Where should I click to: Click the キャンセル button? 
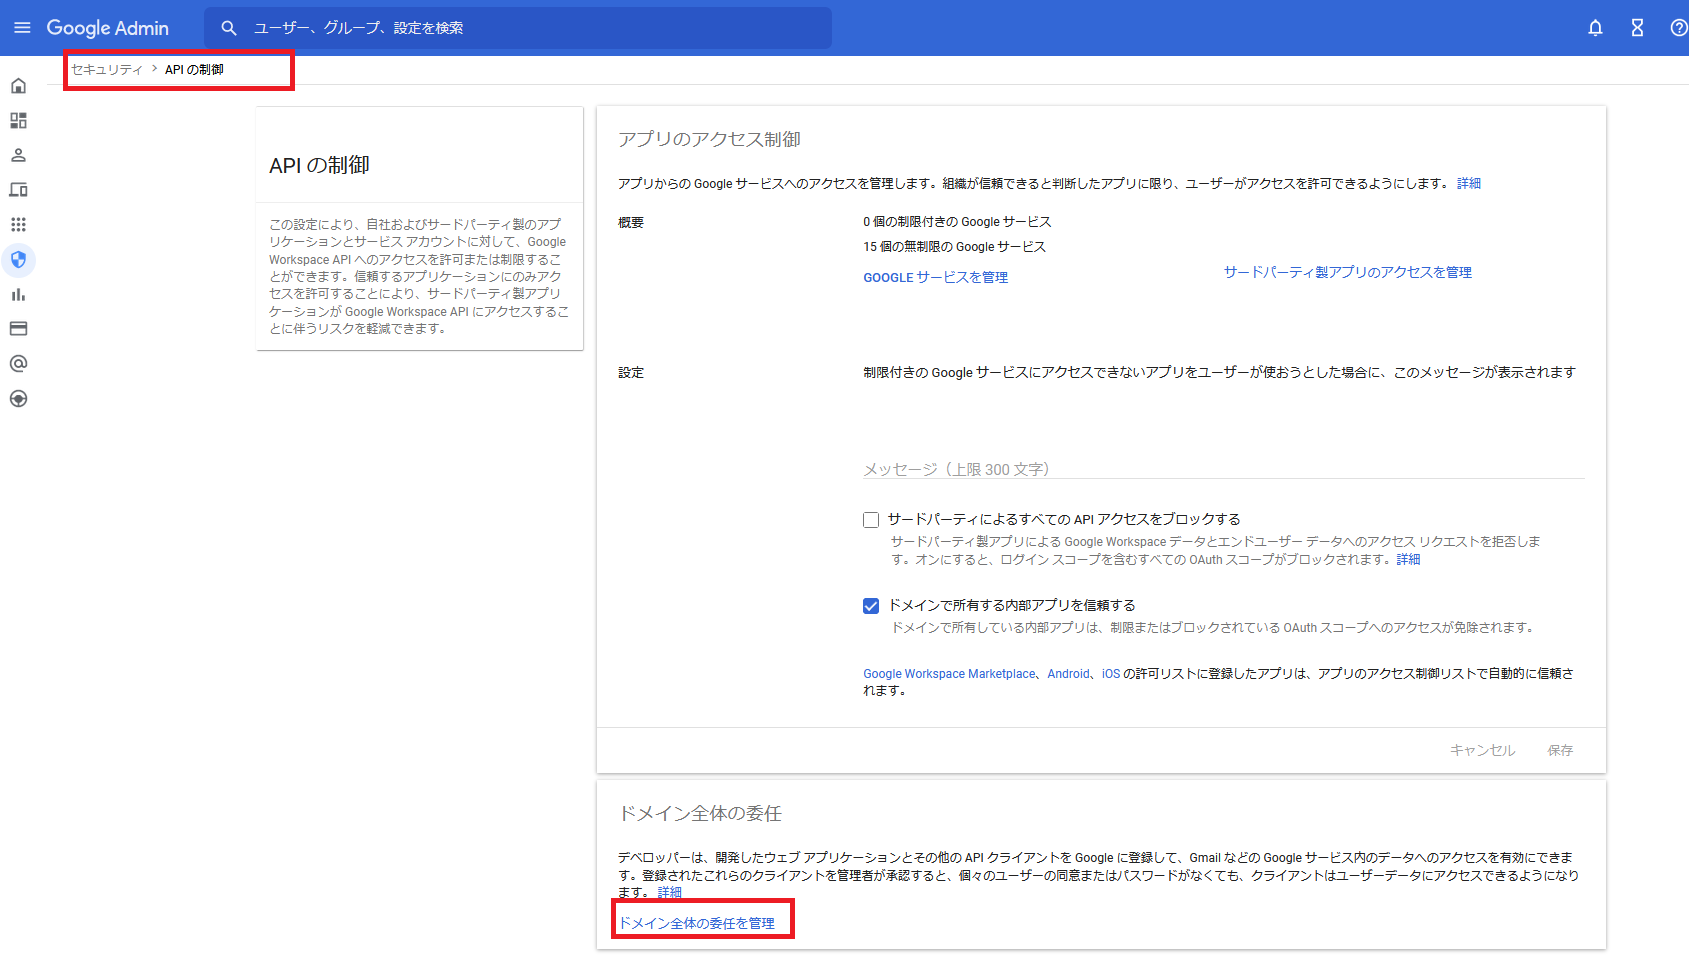pyautogui.click(x=1482, y=750)
